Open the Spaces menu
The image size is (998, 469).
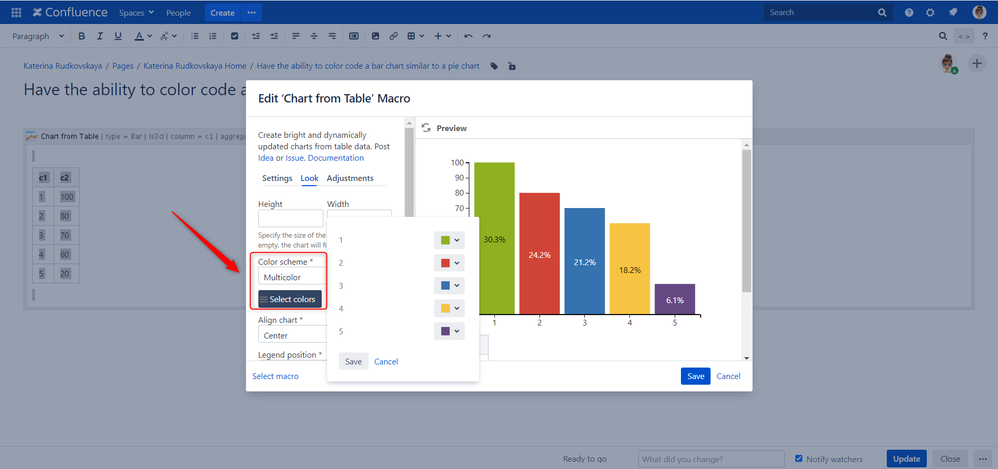[x=136, y=13]
